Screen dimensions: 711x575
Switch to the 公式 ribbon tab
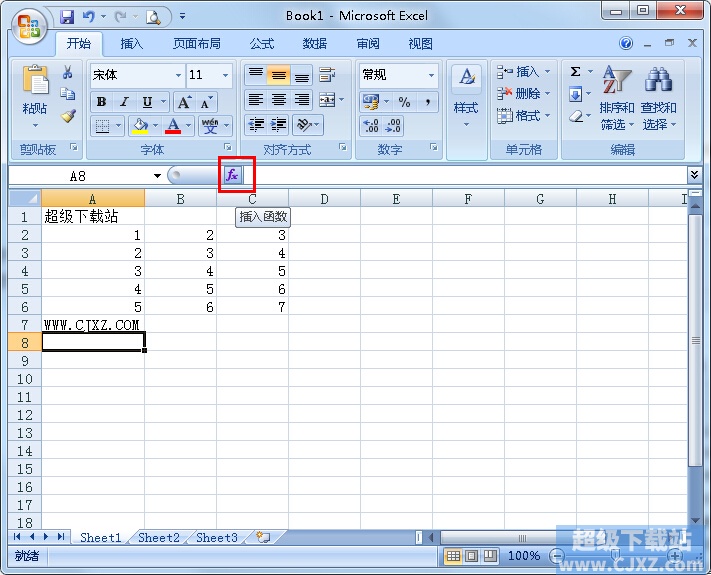click(262, 44)
